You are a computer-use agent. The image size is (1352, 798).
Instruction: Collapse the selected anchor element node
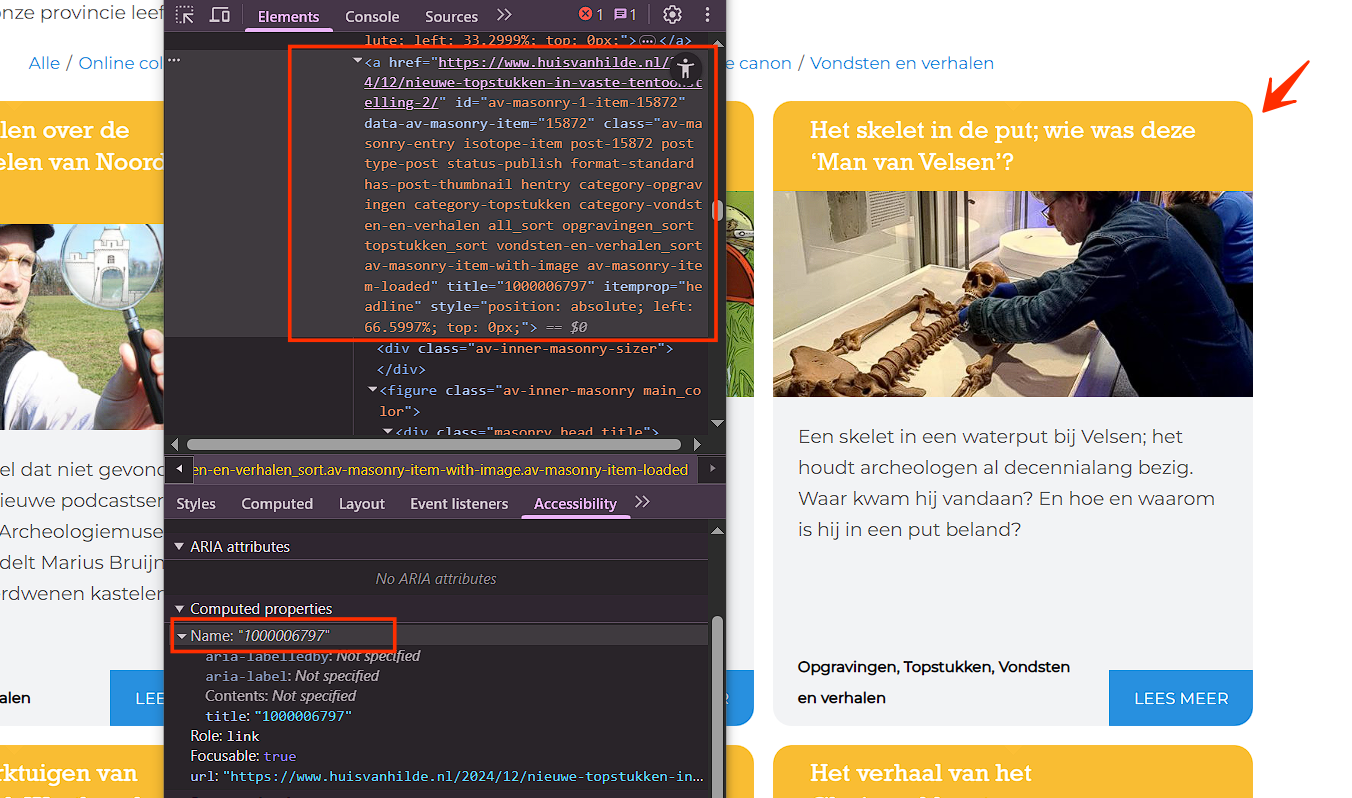point(358,62)
